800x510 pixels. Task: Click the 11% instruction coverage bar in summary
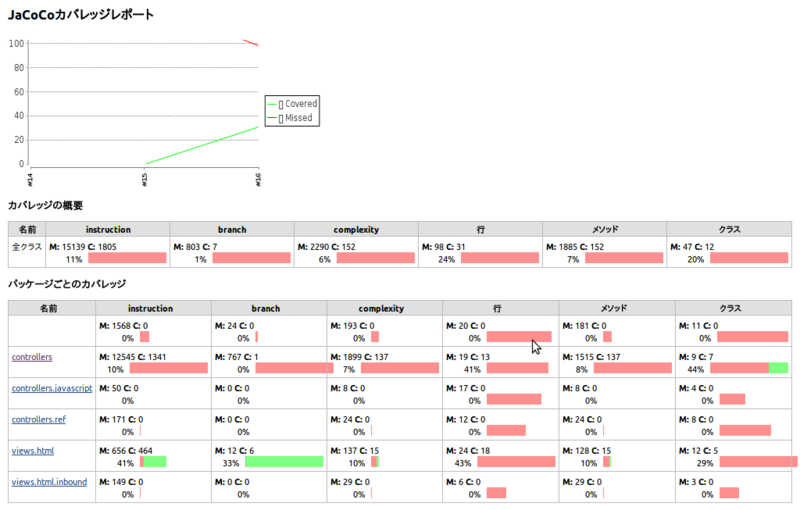(x=127, y=259)
